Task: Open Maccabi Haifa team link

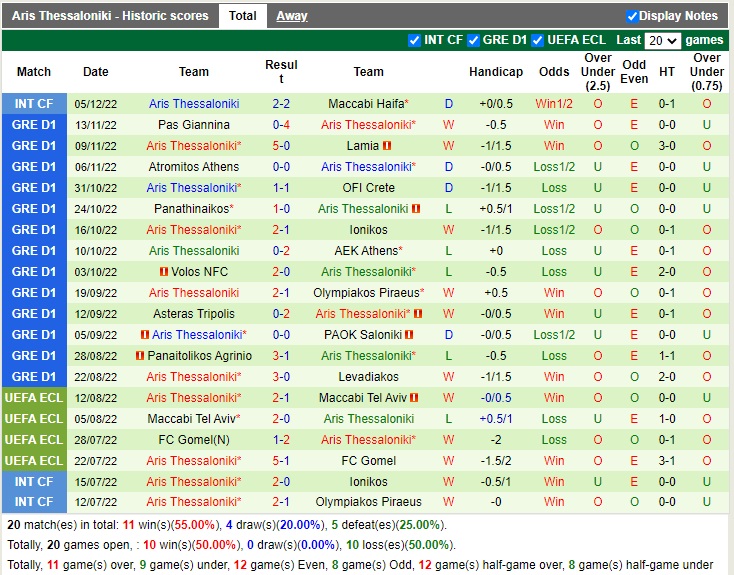Action: [x=366, y=104]
